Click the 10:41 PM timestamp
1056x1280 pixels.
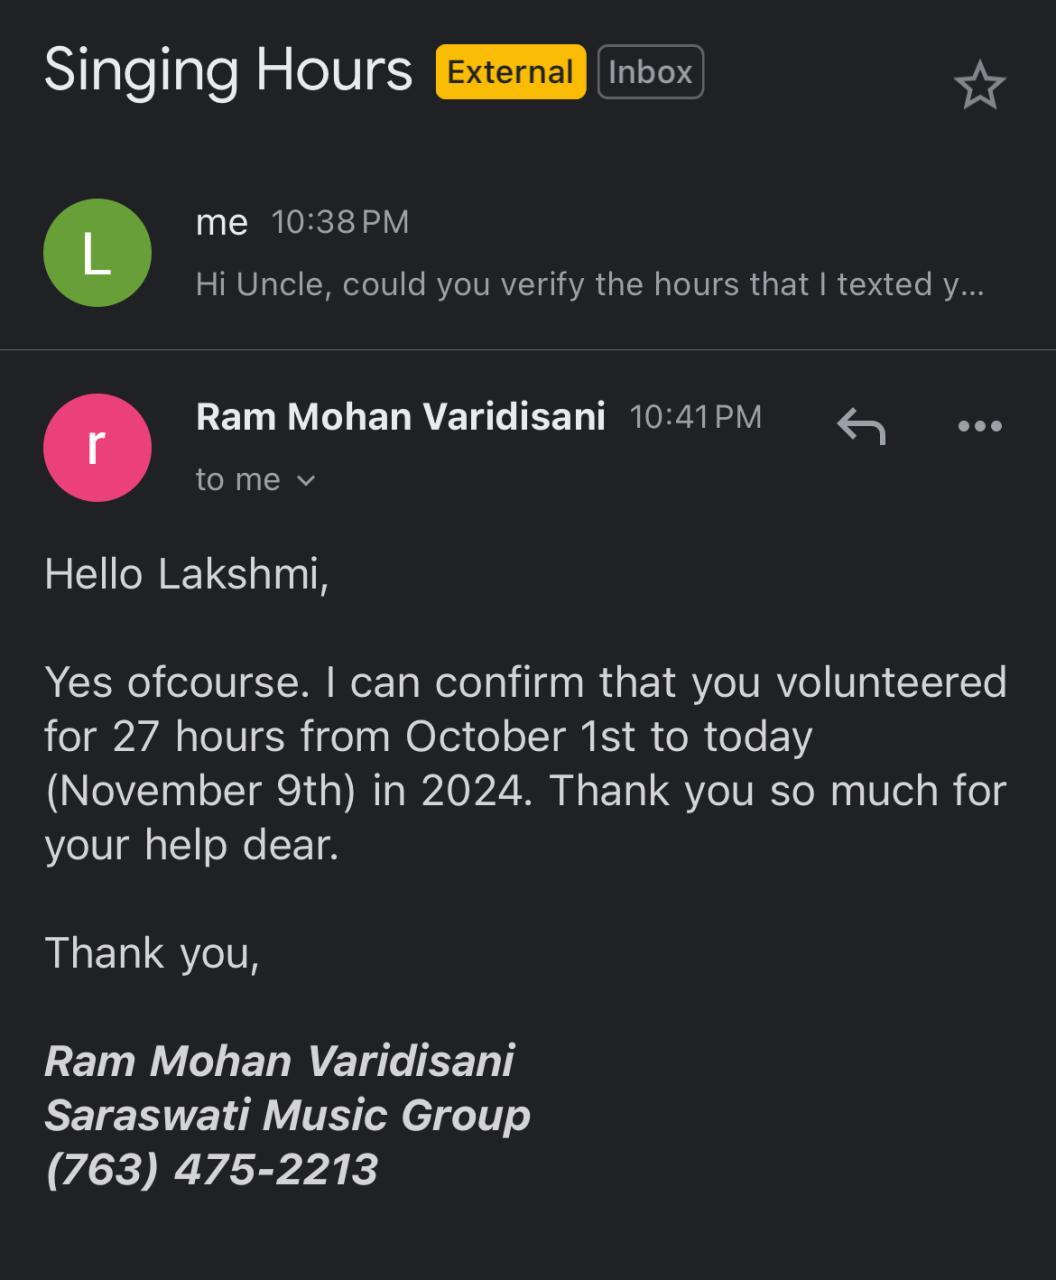pos(695,417)
